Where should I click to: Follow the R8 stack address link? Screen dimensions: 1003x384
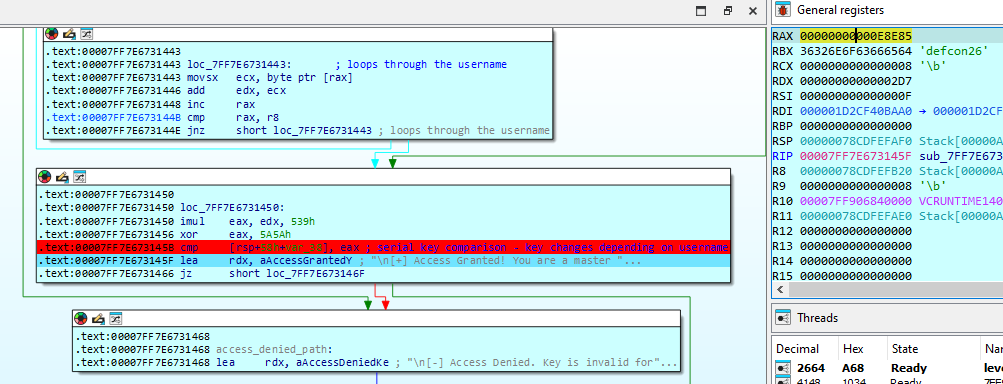coord(856,172)
